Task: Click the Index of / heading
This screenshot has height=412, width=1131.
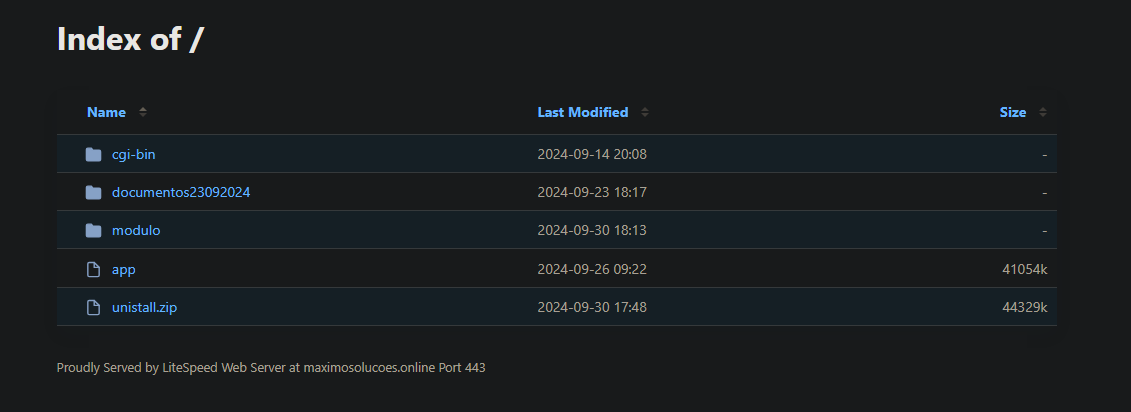Action: pyautogui.click(x=130, y=39)
